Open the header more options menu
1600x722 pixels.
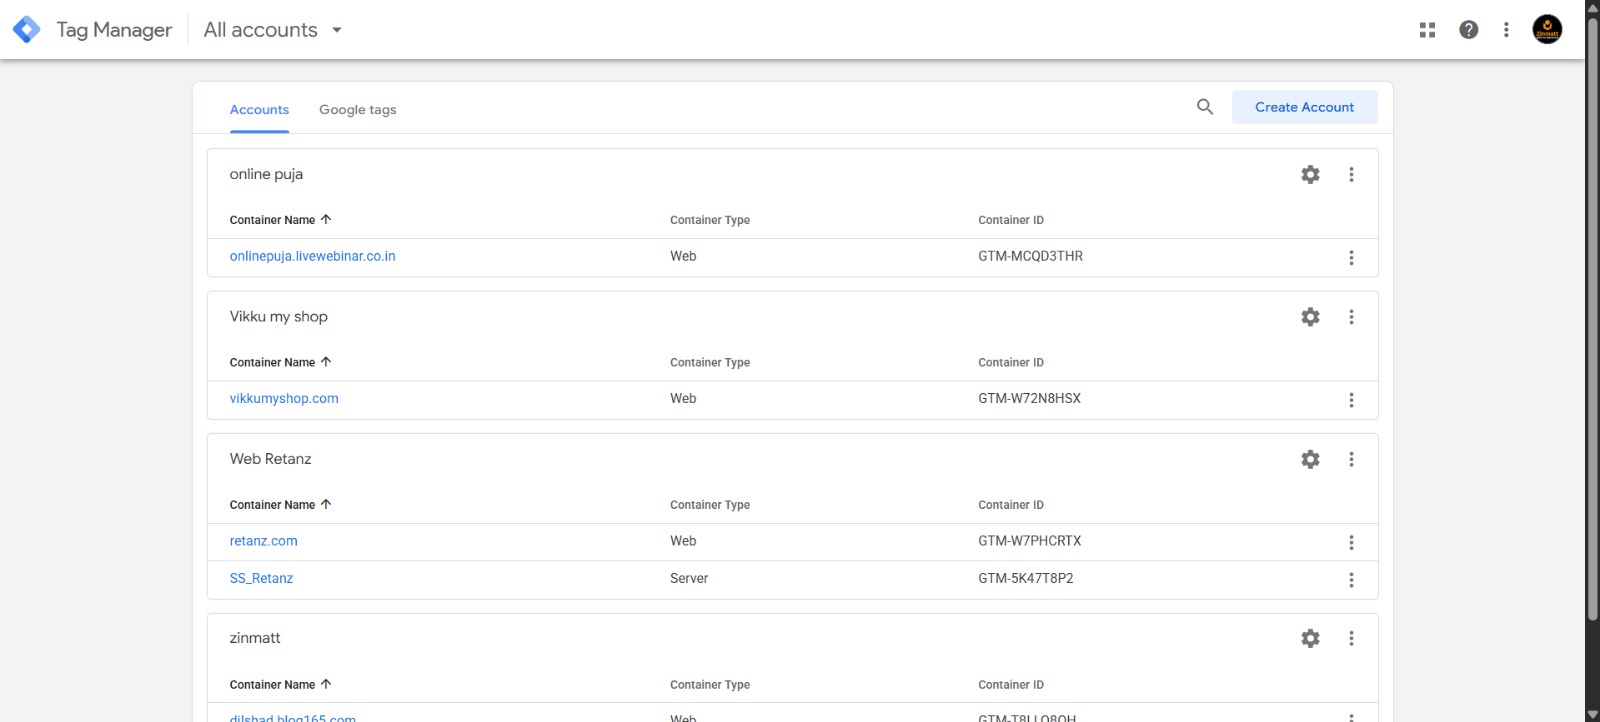point(1506,30)
